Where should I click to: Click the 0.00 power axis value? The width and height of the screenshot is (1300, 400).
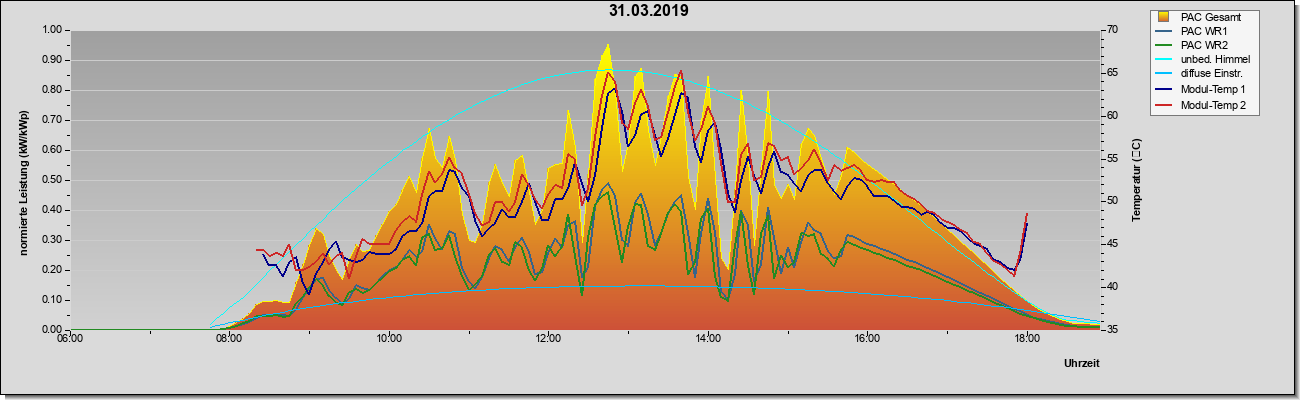52,330
